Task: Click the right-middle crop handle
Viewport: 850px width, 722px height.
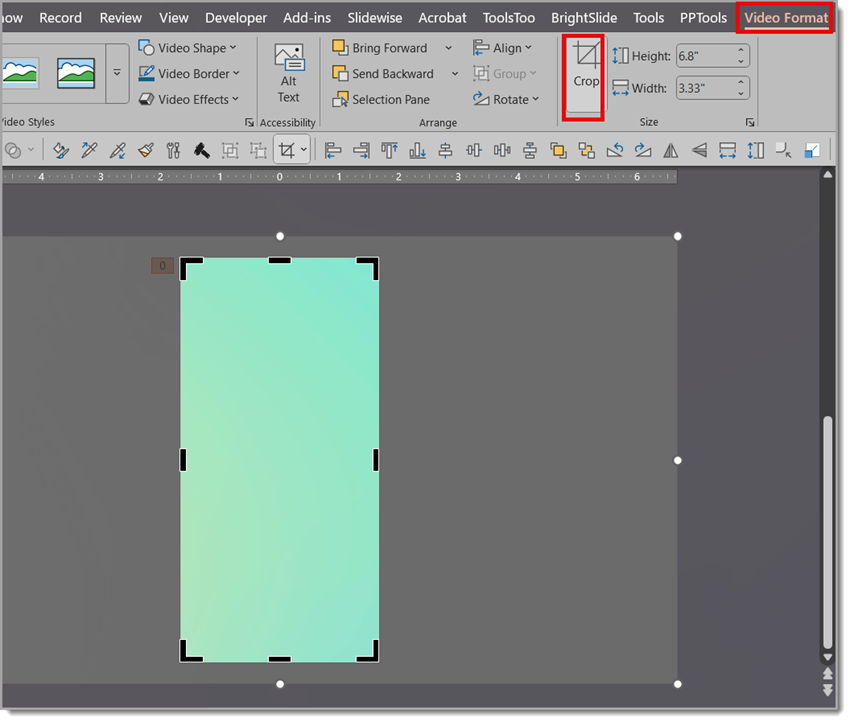Action: (376, 460)
